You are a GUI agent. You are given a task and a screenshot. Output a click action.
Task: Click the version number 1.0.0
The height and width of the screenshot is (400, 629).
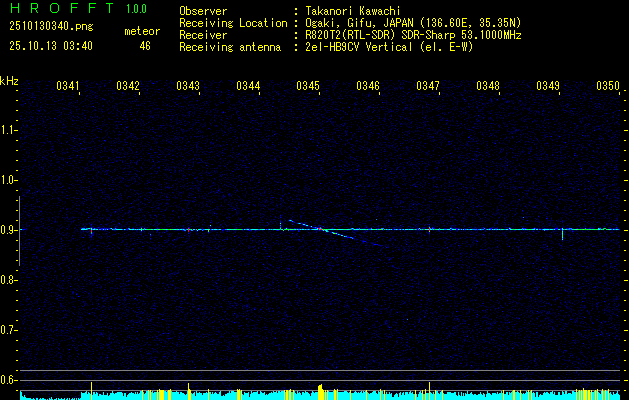136,9
